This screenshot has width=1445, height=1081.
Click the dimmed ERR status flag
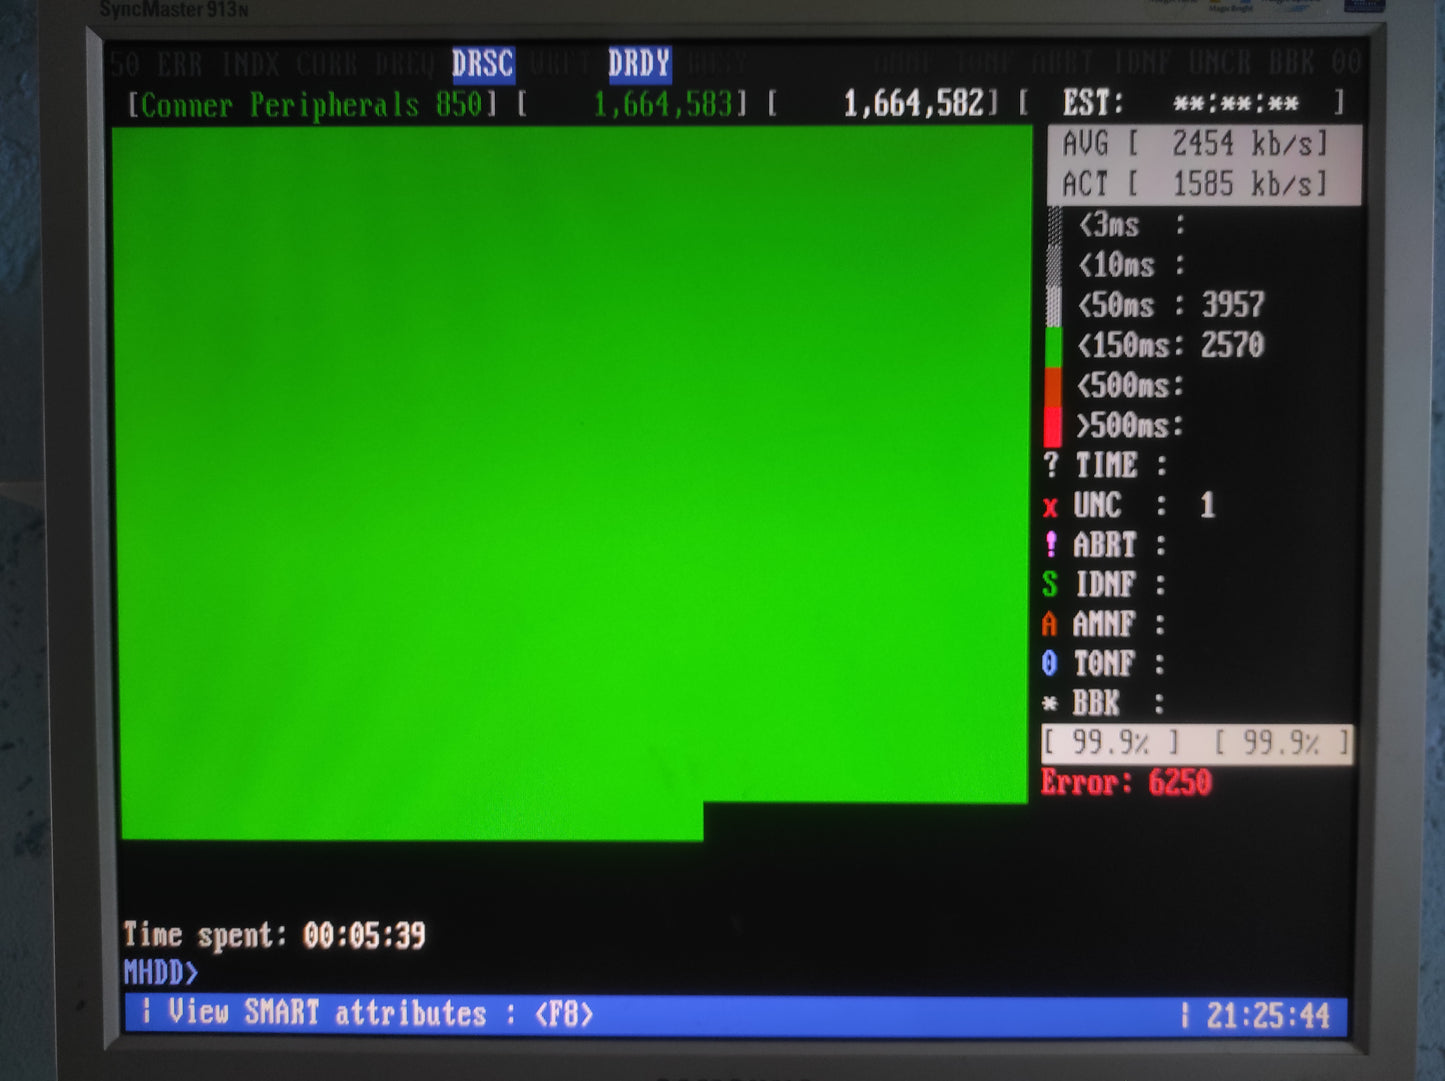[180, 66]
